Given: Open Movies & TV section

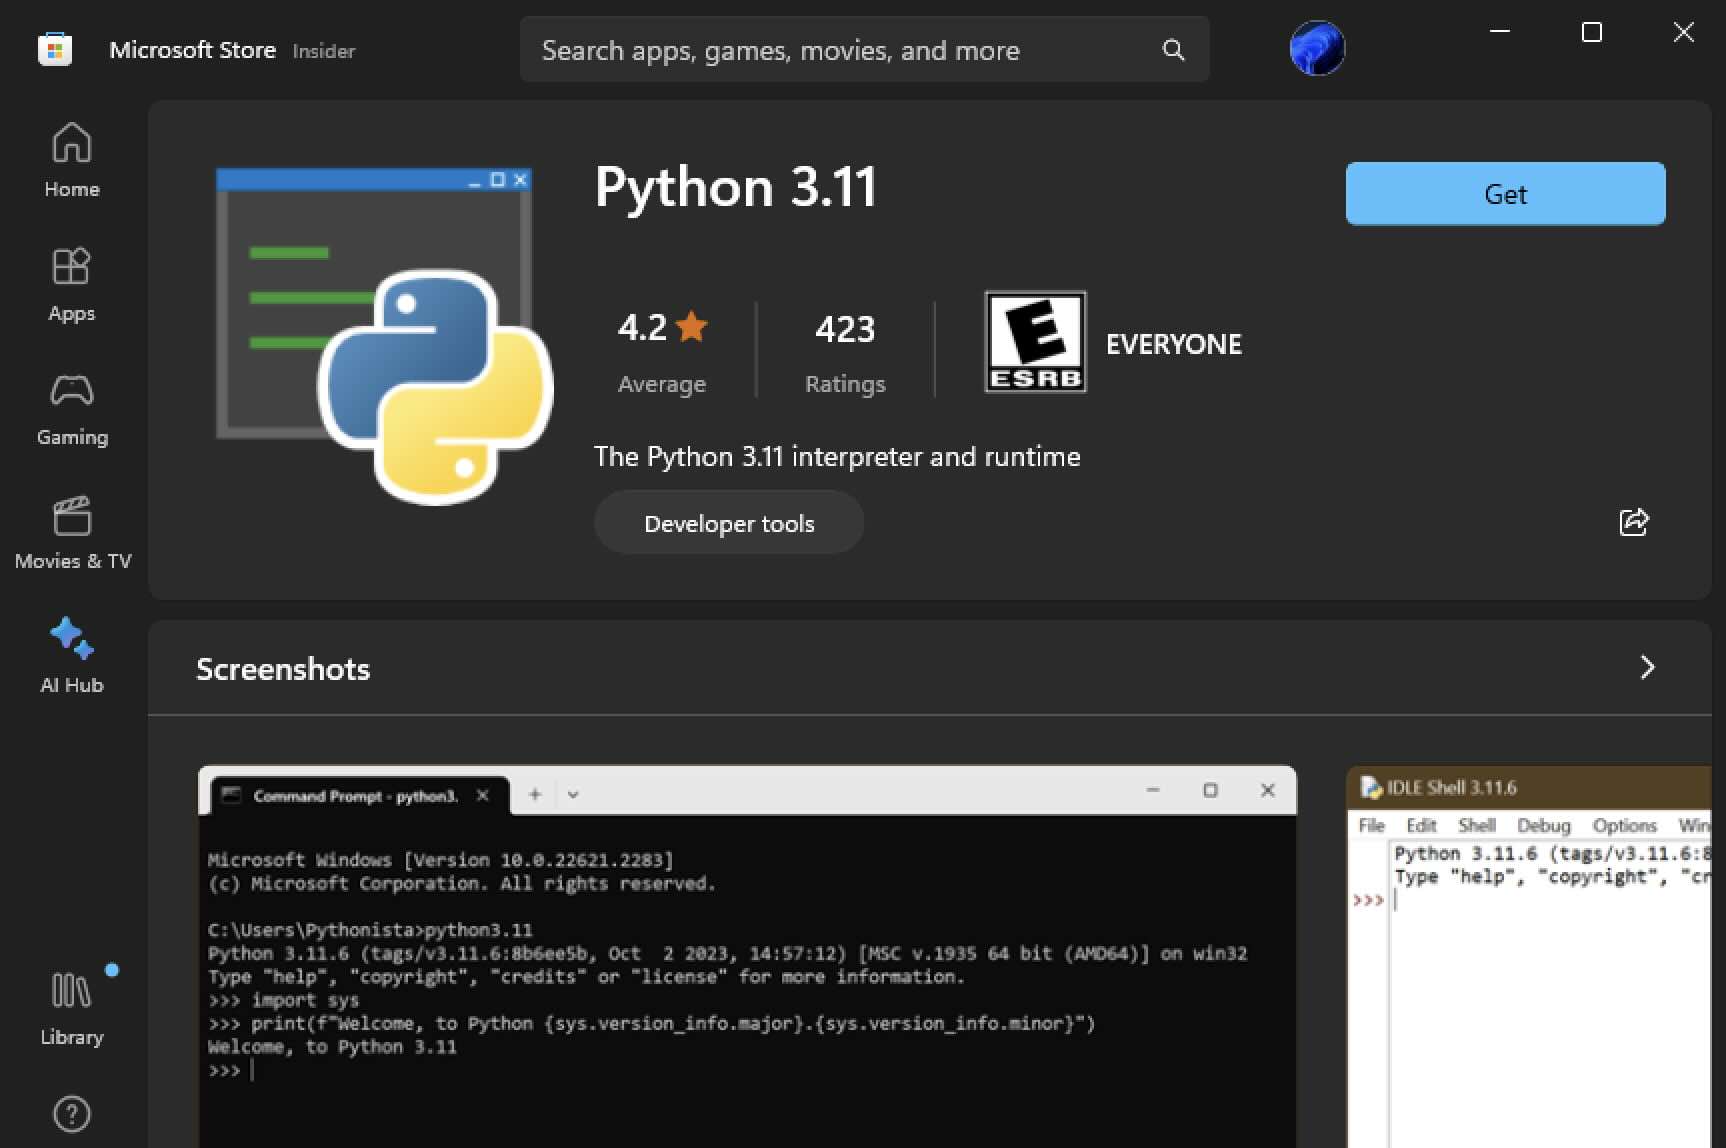Looking at the screenshot, I should tap(72, 533).
